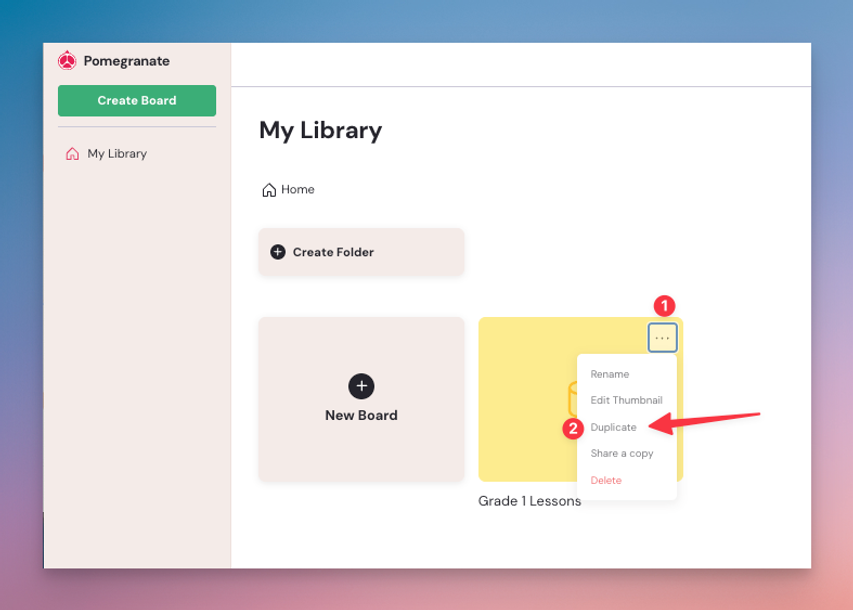Choose Rename from the board menu

pyautogui.click(x=609, y=374)
